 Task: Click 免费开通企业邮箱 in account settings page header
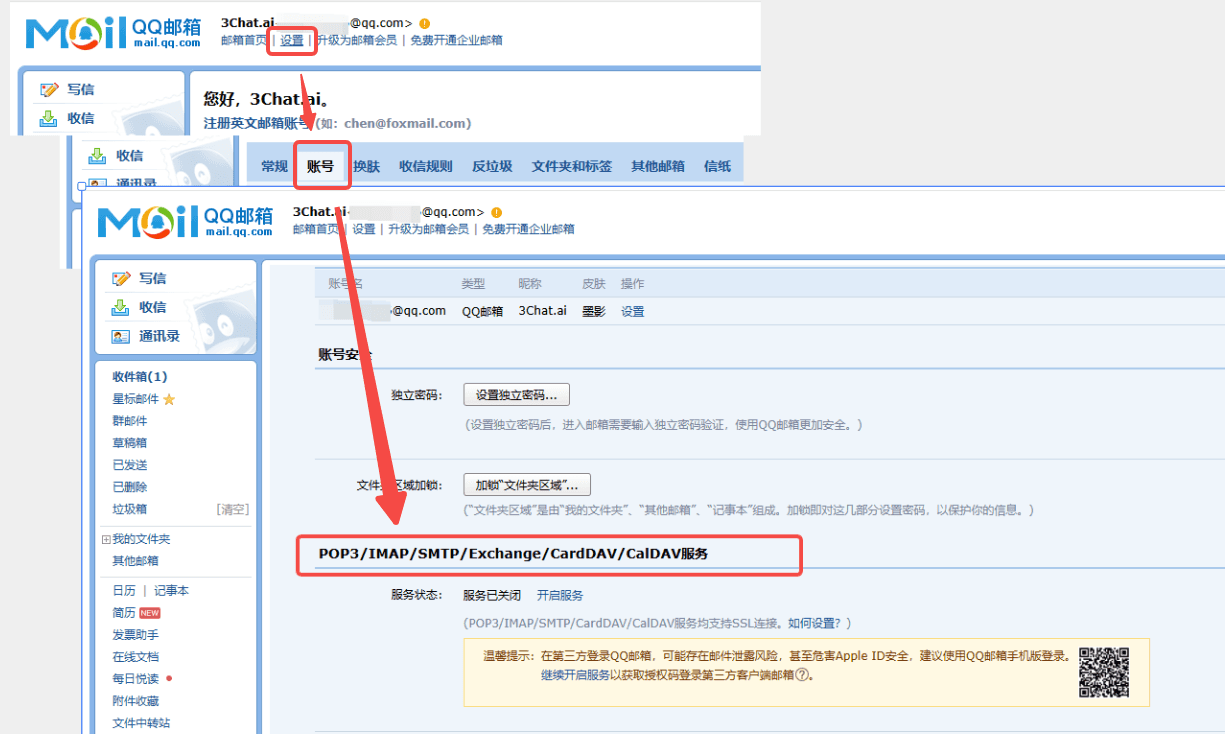point(529,229)
